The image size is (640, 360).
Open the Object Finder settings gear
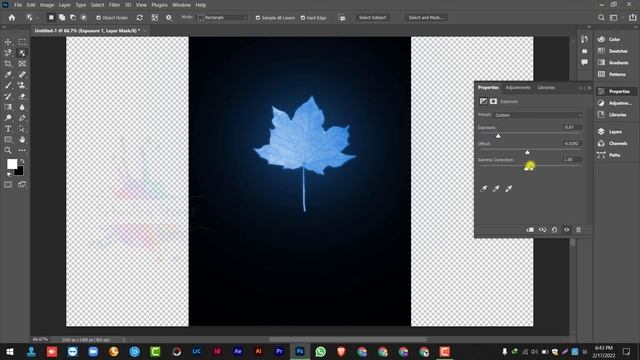[x=169, y=18]
